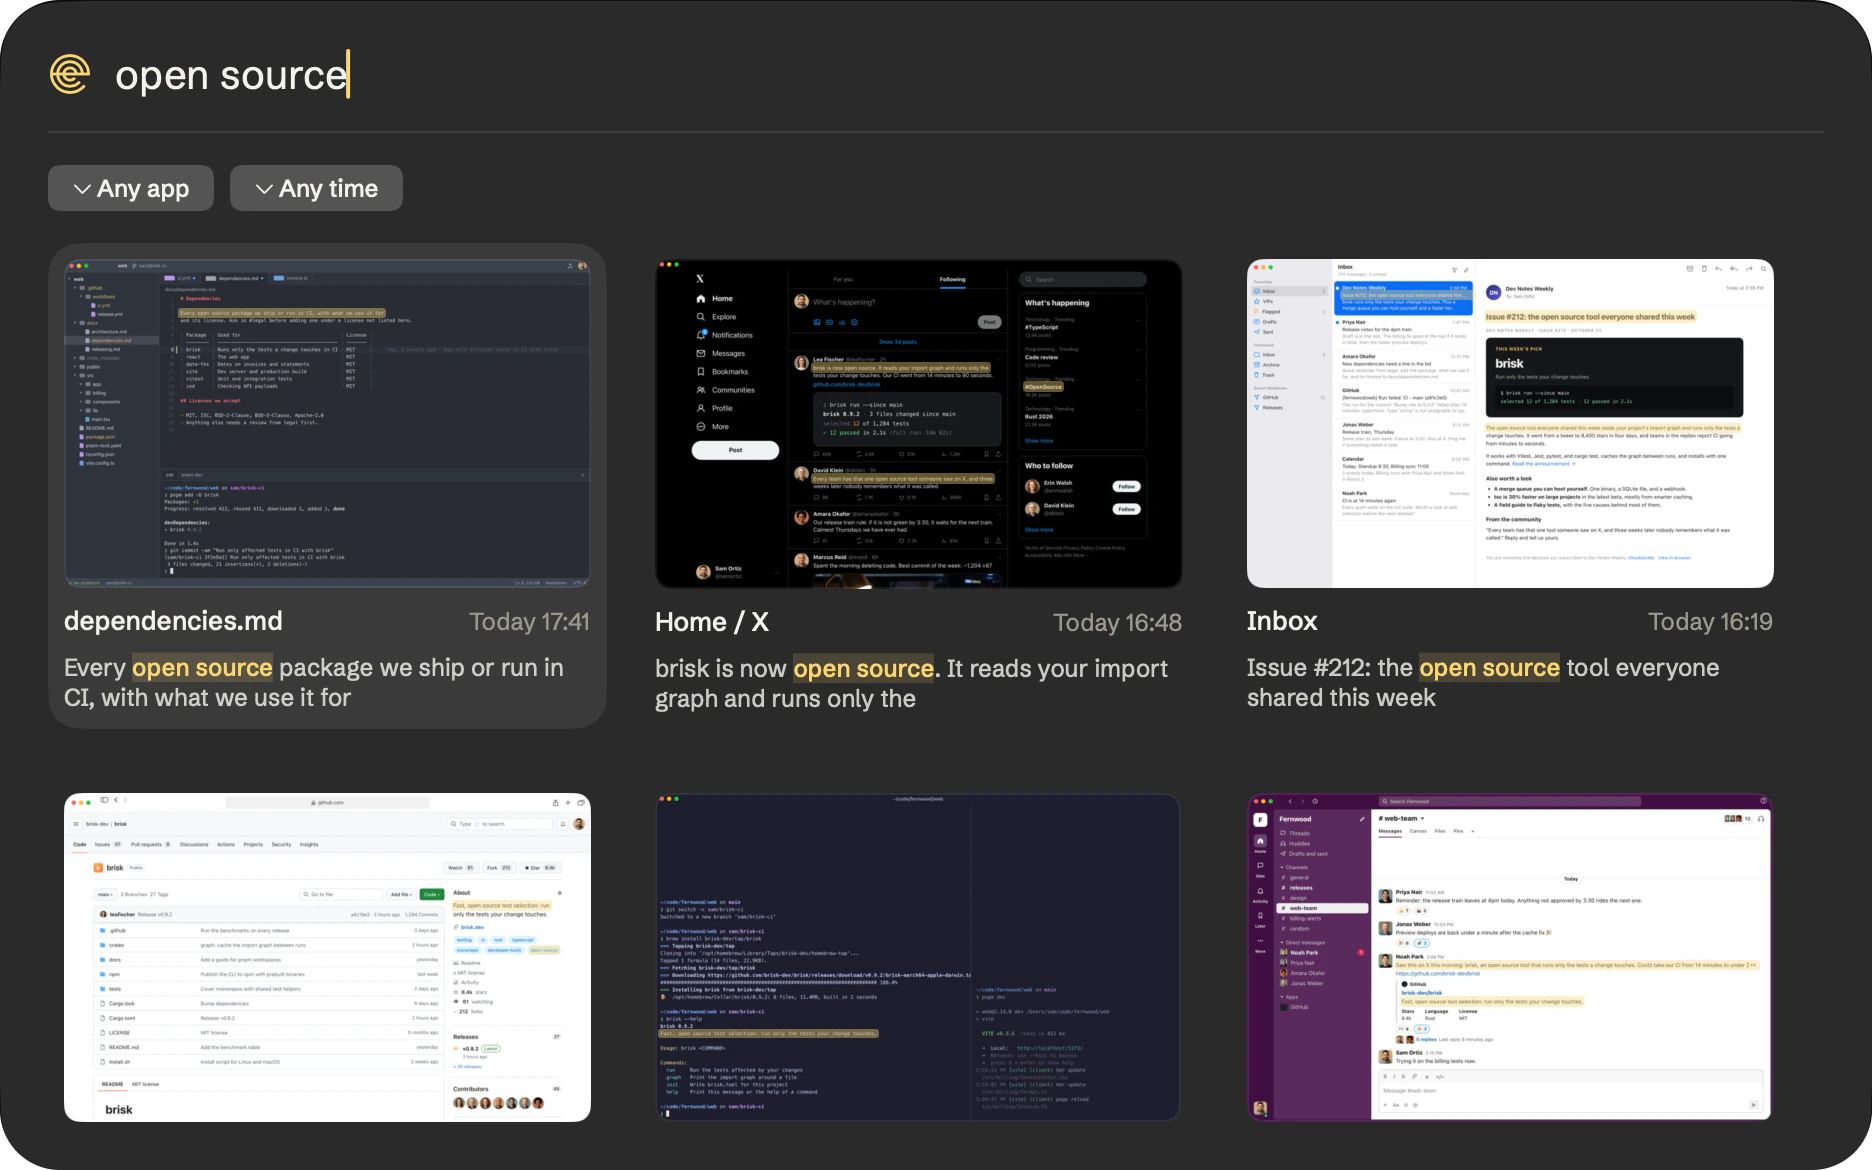1872x1170 pixels.
Task: Click snippet "brisk is now open source"
Action: tap(911, 683)
